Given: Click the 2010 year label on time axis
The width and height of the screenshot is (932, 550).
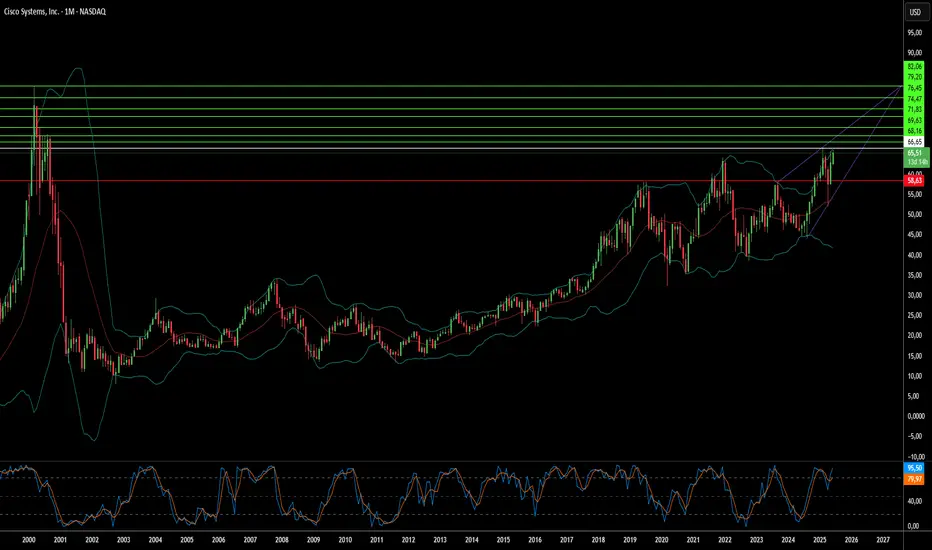Looking at the screenshot, I should tap(345, 540).
